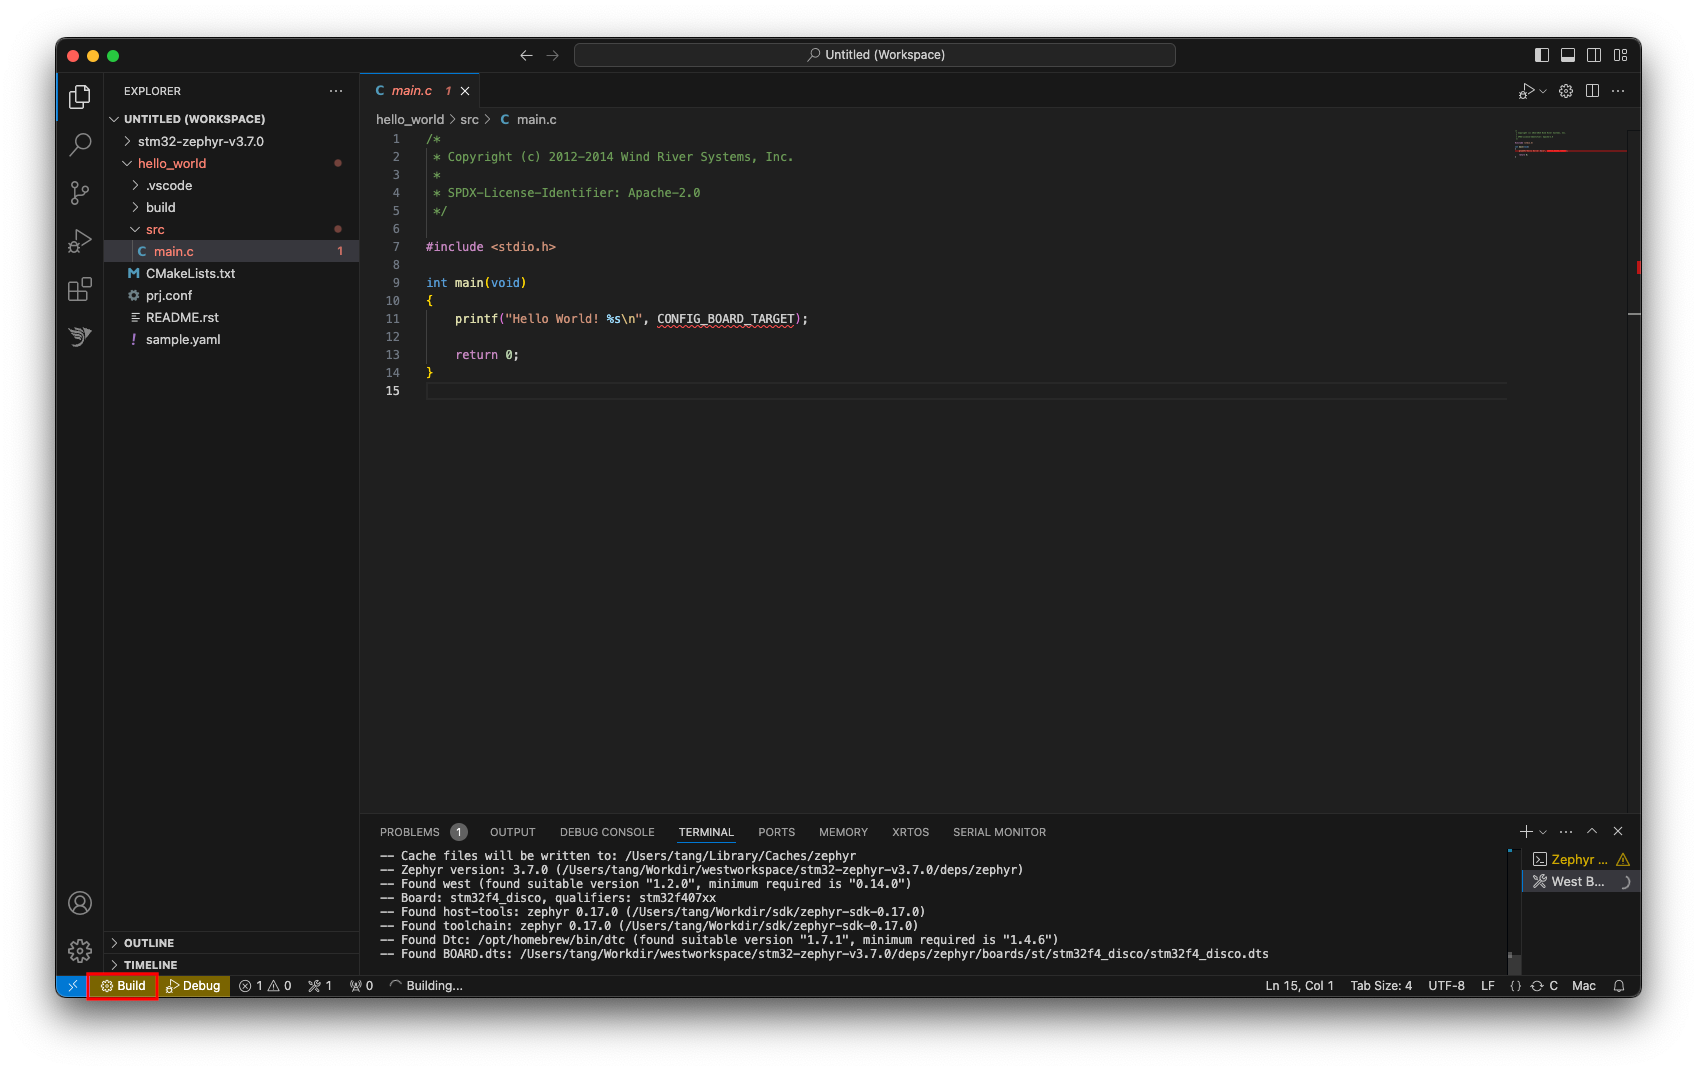Open the Search view in the Activity Bar
The image size is (1697, 1071).
pyautogui.click(x=80, y=145)
